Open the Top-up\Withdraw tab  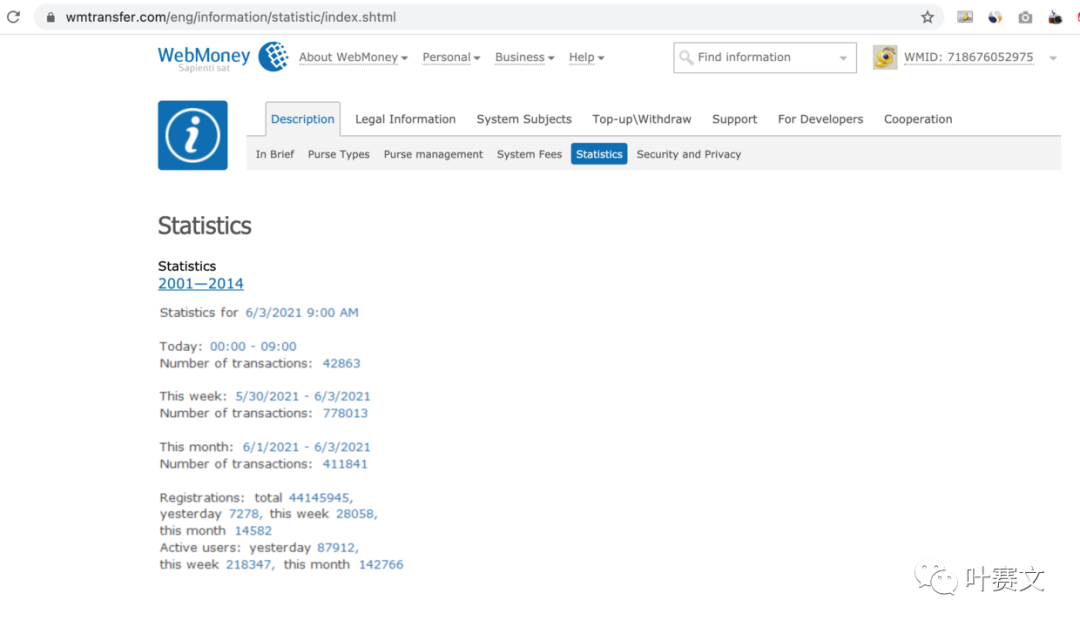tap(641, 119)
